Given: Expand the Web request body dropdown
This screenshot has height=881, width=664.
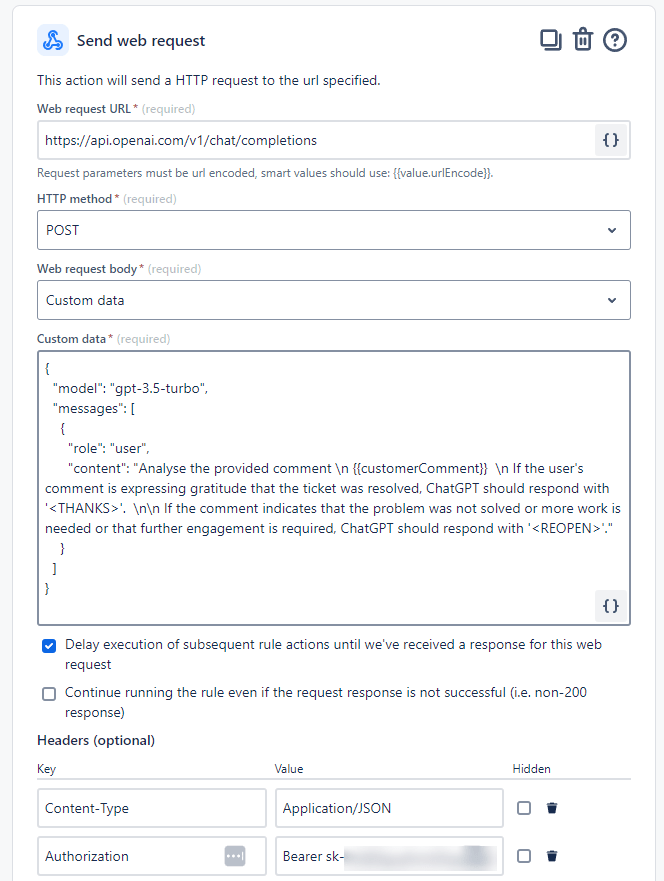Looking at the screenshot, I should click(334, 300).
